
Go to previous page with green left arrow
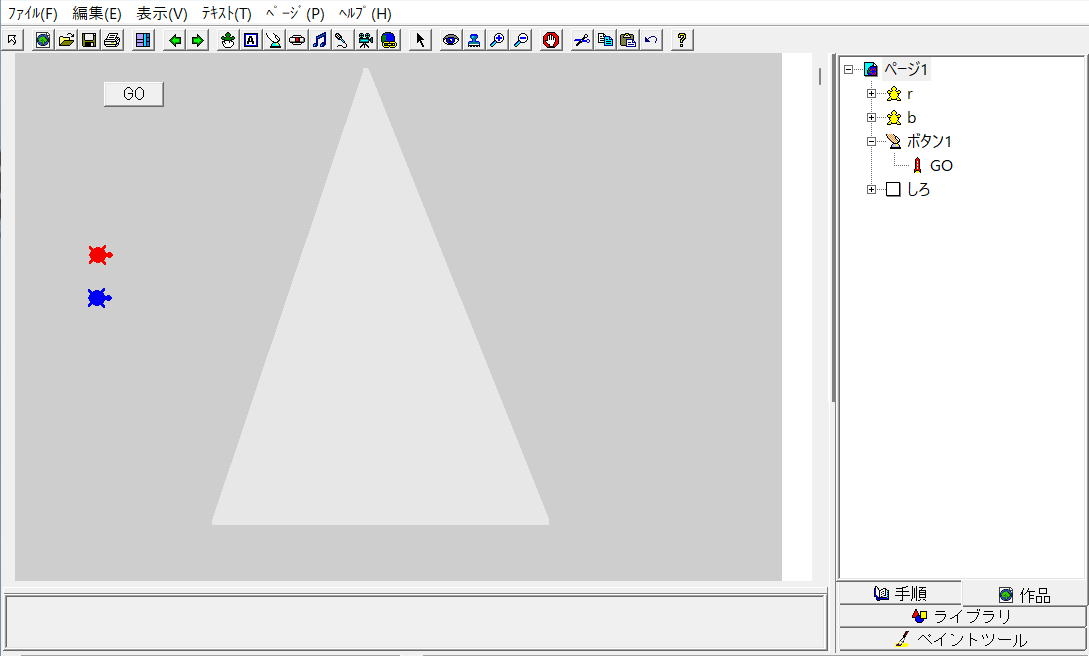tap(175, 40)
